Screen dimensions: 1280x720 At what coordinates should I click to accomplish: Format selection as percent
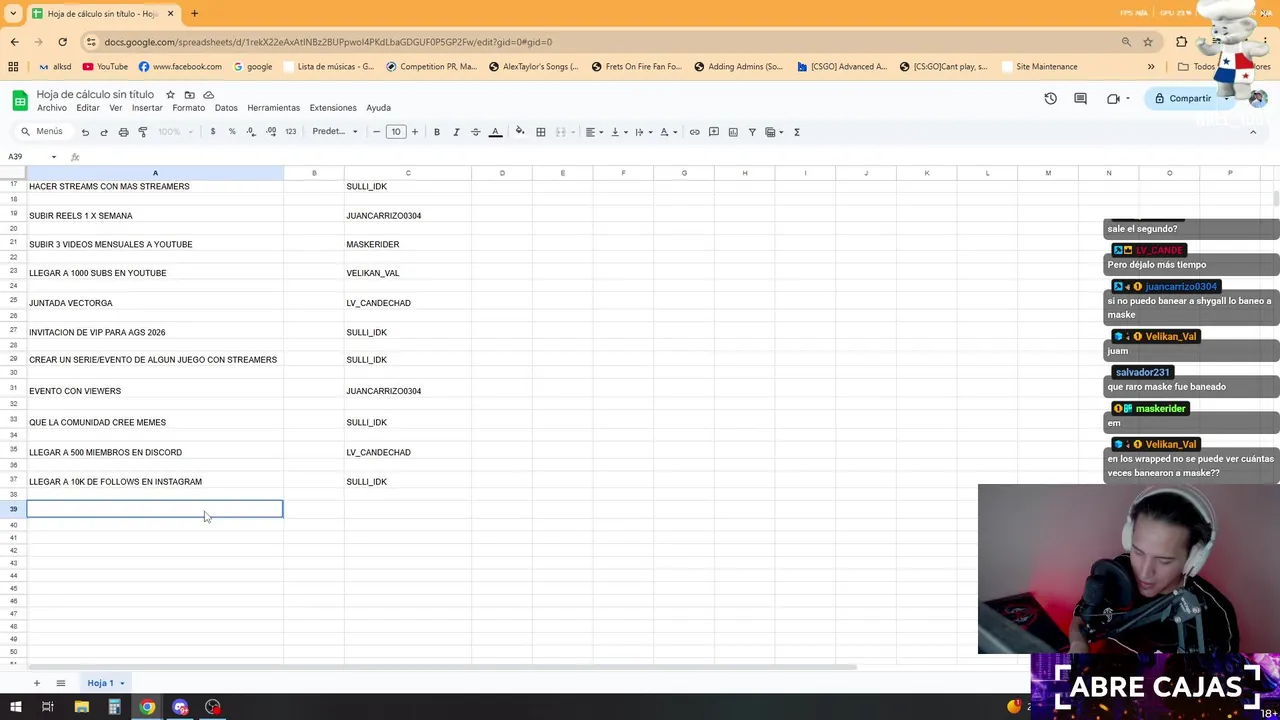pyautogui.click(x=232, y=132)
